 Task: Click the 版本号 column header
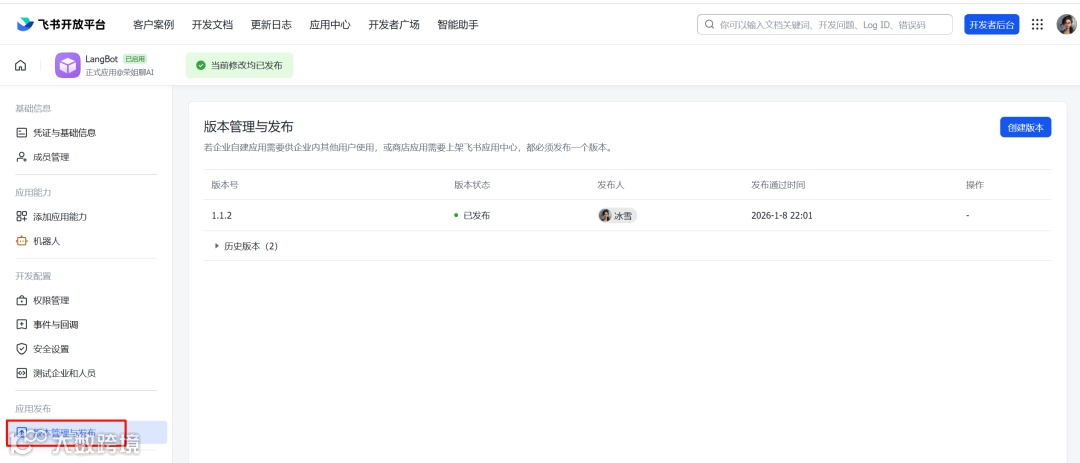pos(225,185)
